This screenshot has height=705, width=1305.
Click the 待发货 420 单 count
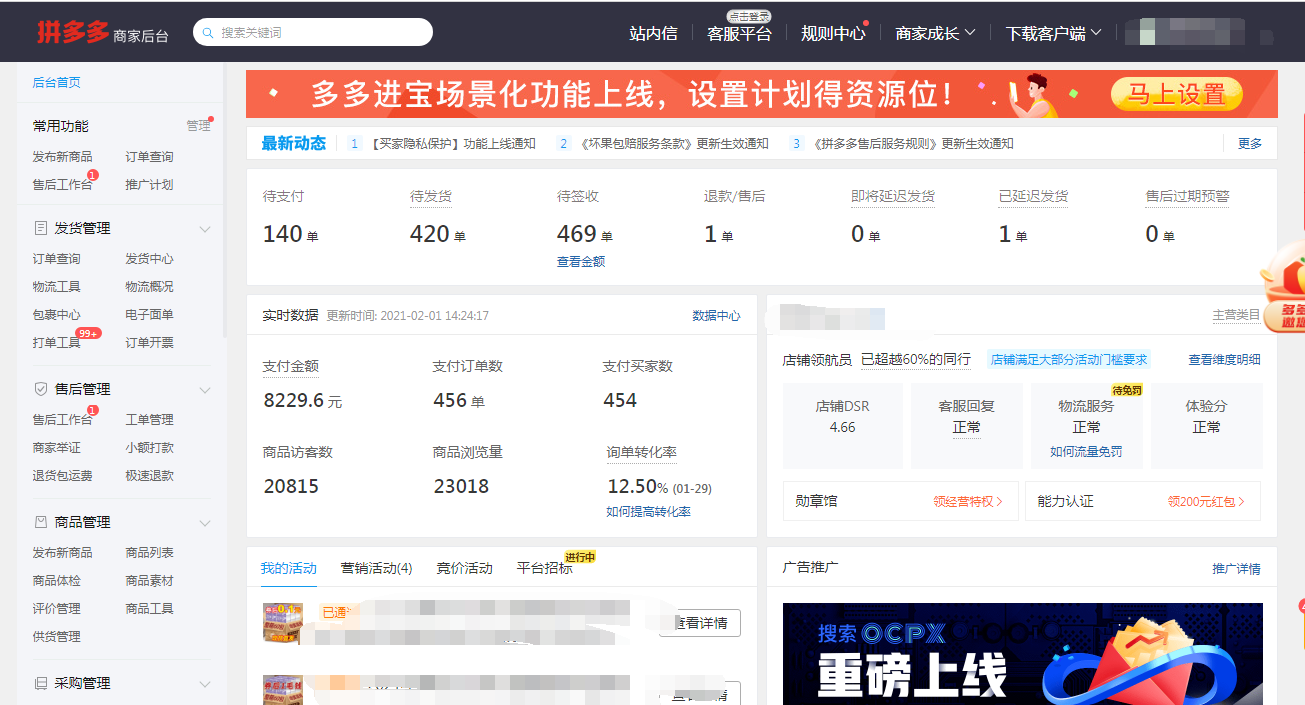coord(437,235)
